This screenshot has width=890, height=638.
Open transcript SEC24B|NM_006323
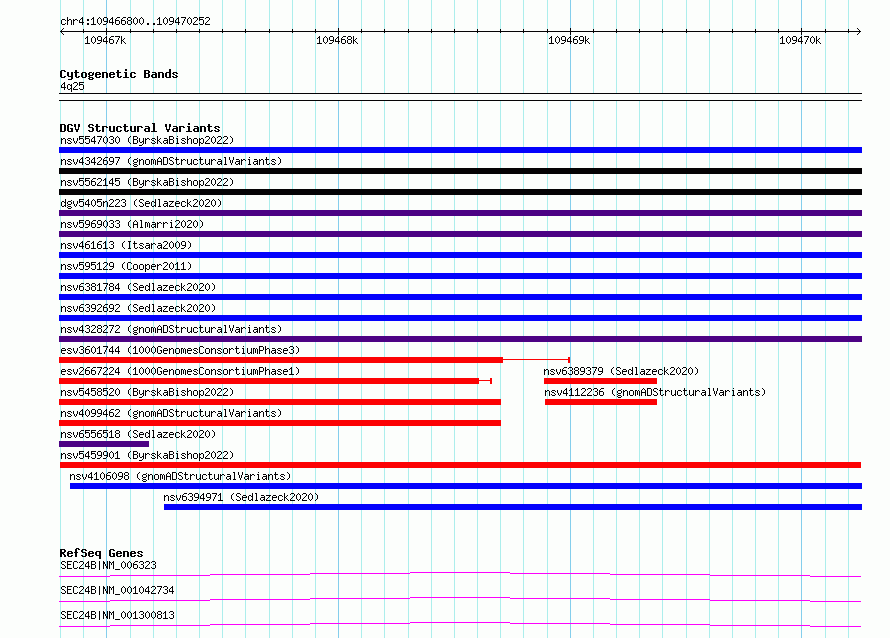[x=108, y=565]
